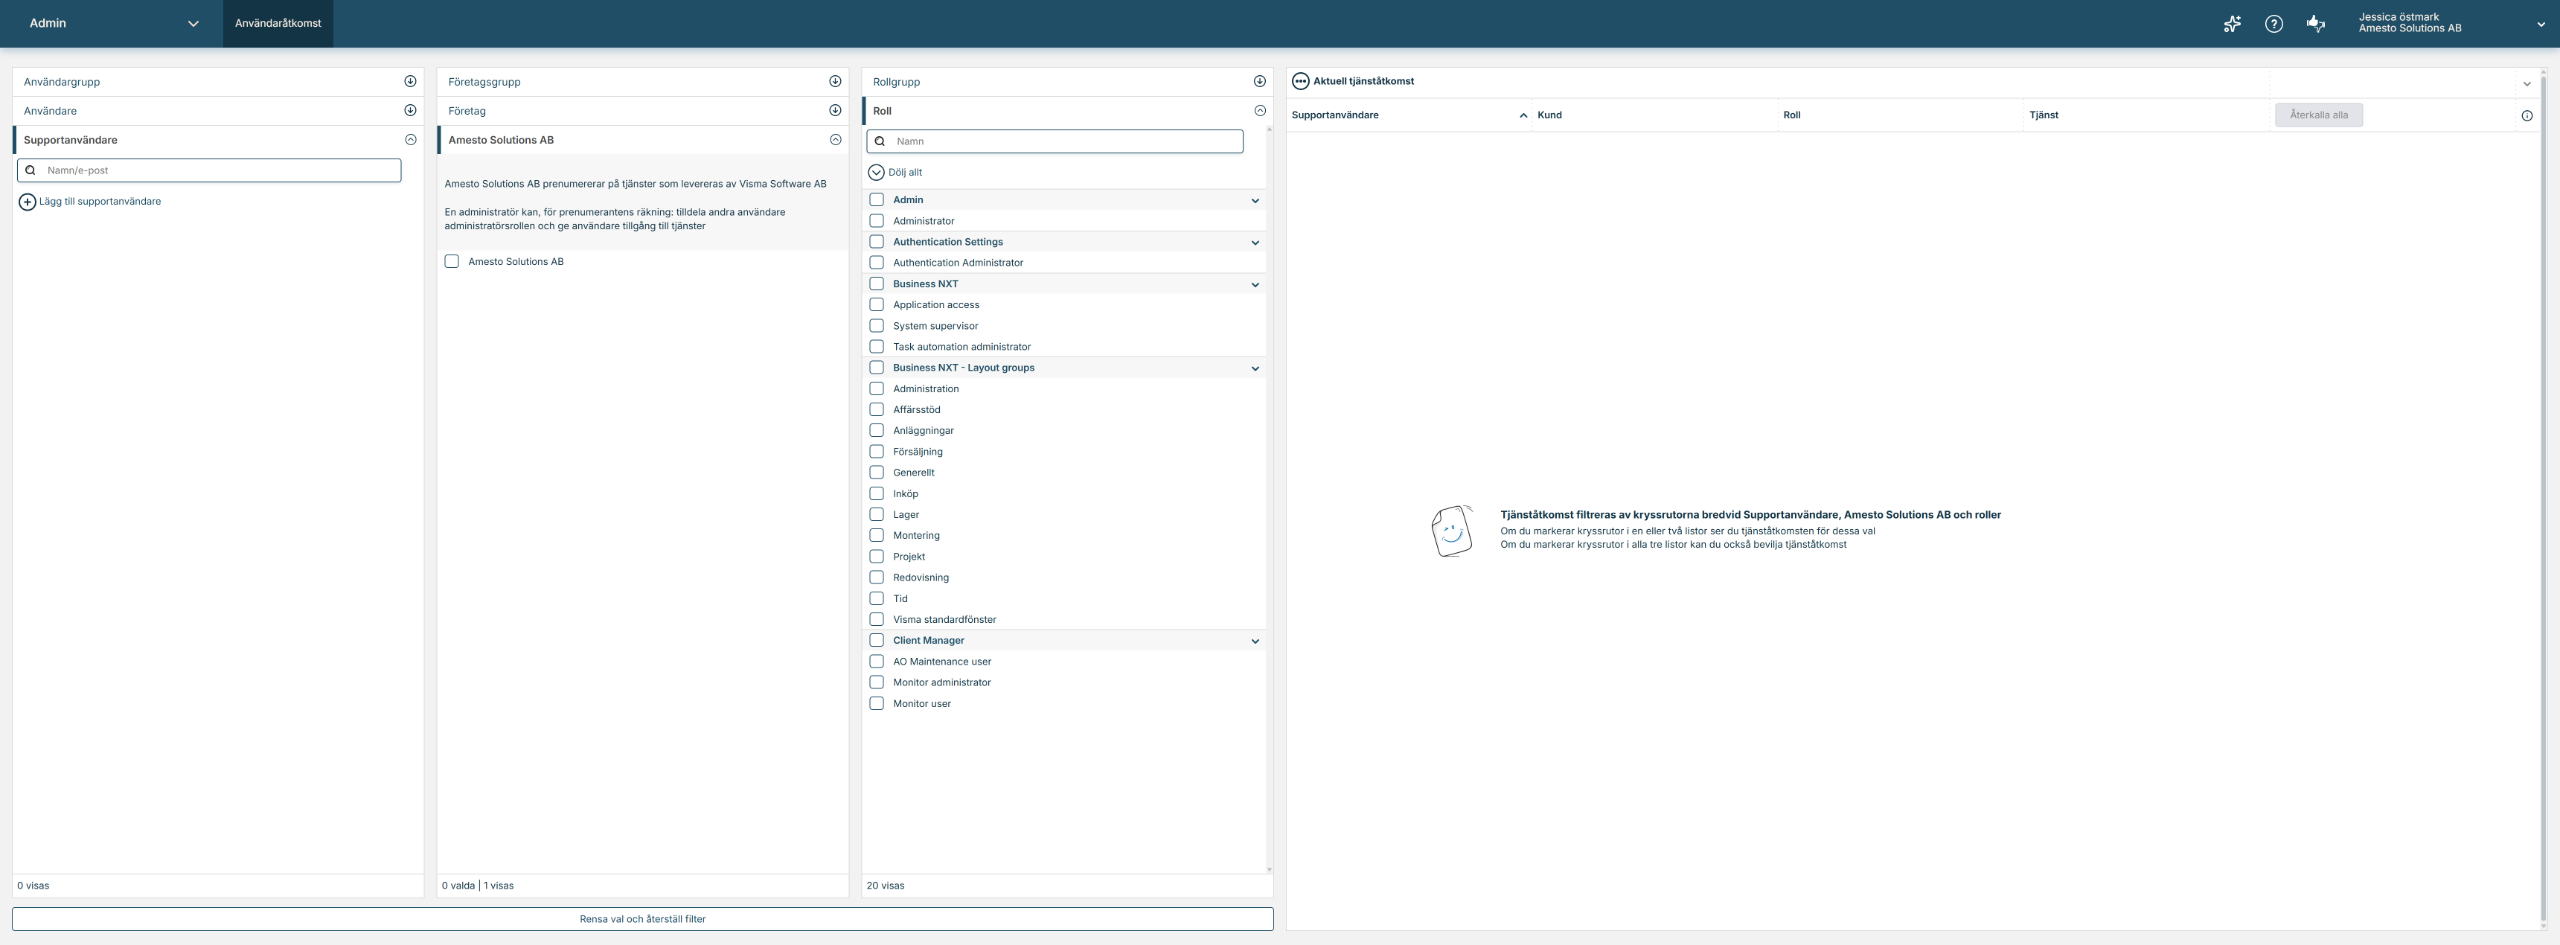This screenshot has width=2560, height=945.
Task: Enable the Redovisning checkbox
Action: [877, 578]
